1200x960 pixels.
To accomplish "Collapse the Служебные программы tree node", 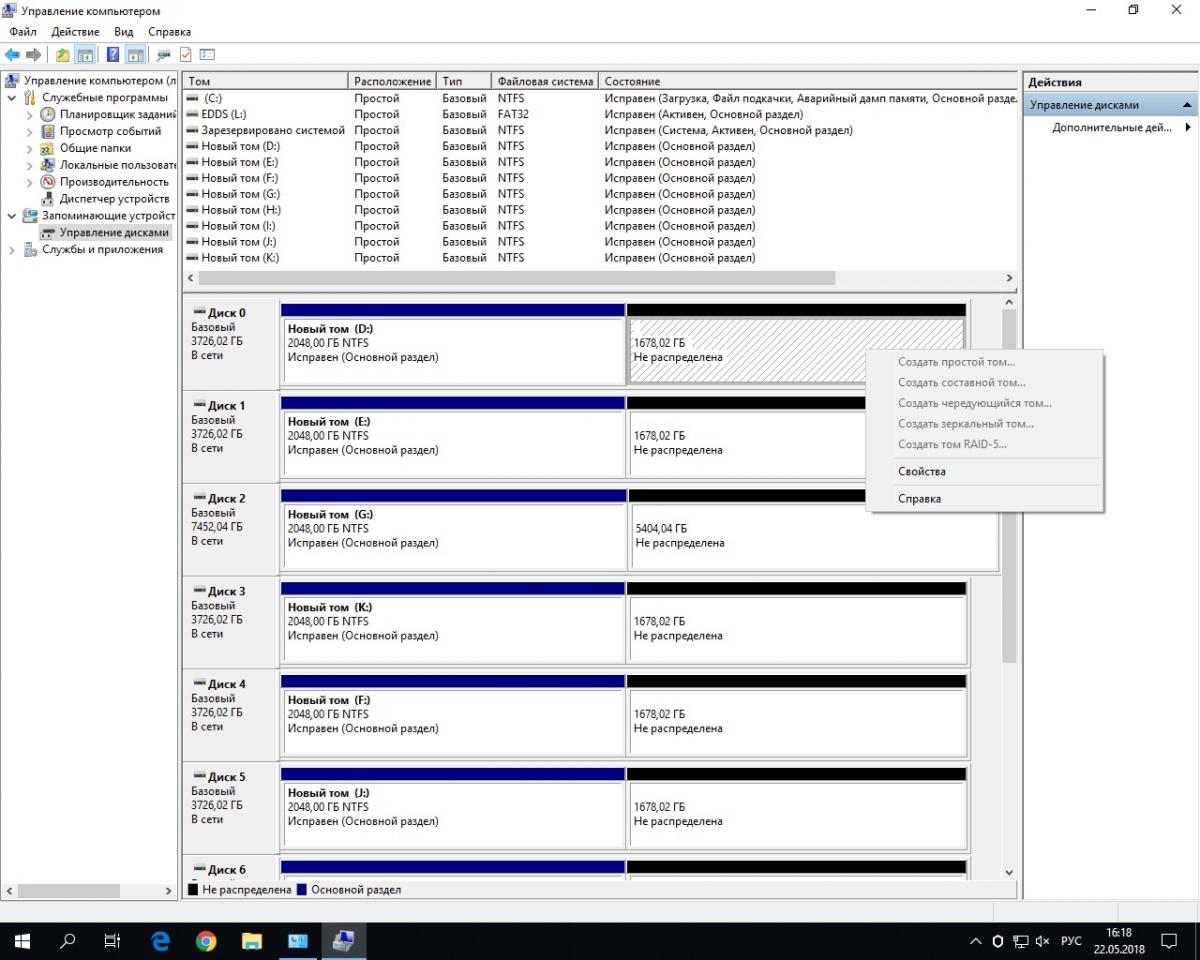I will (12, 98).
